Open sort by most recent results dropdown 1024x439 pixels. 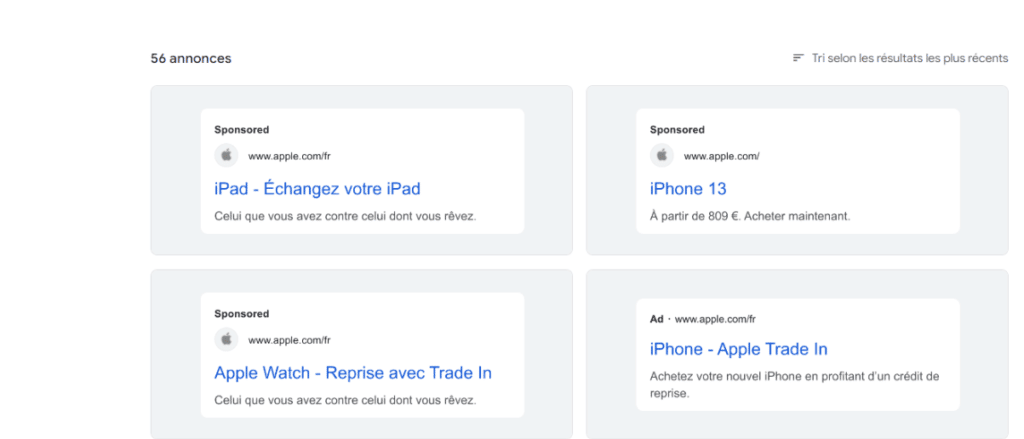tap(900, 58)
